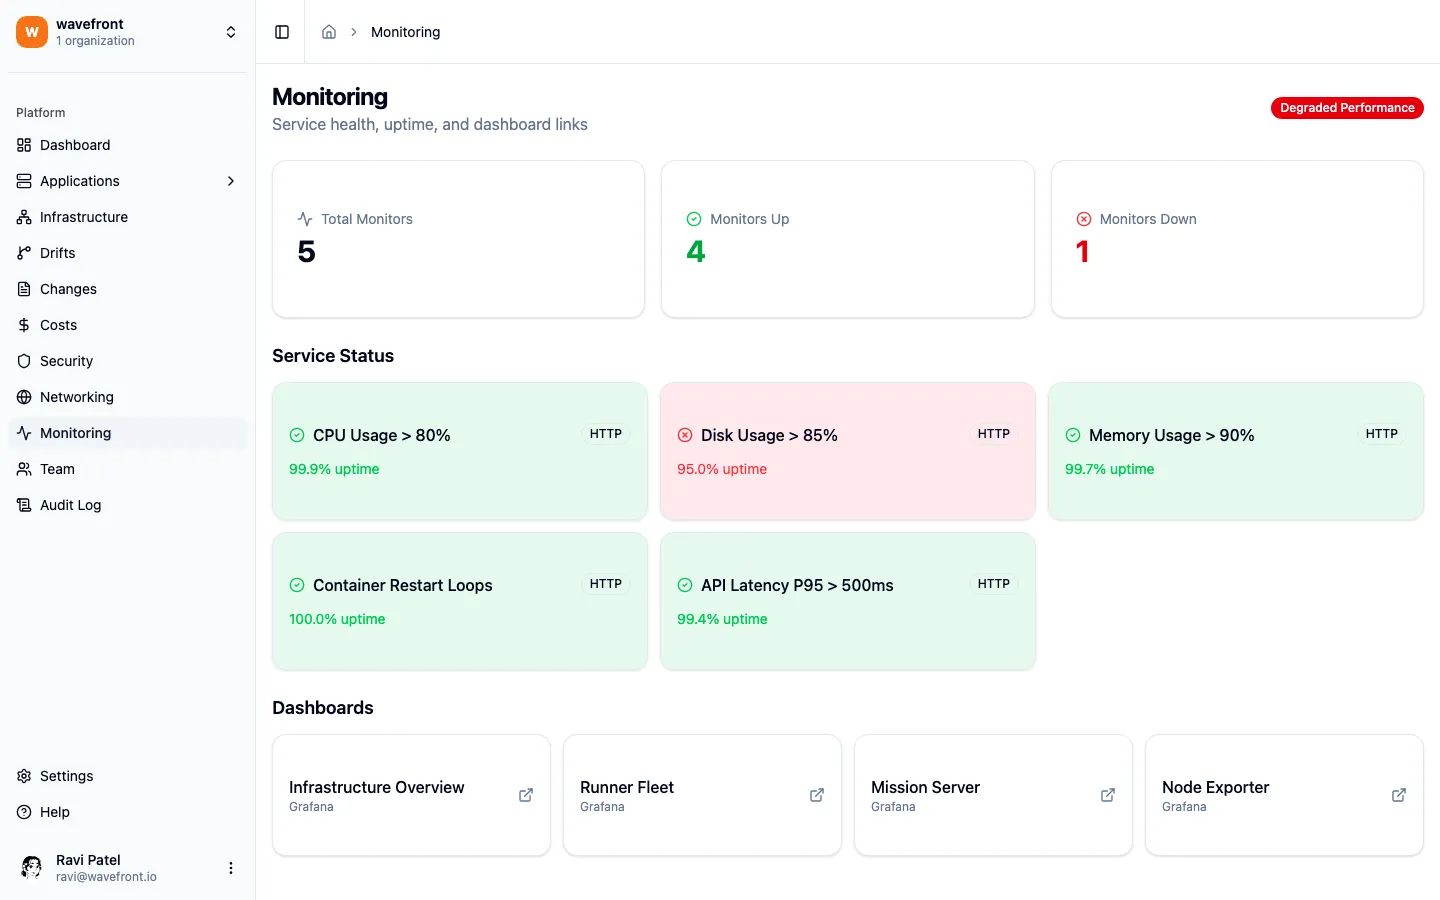Click the Disk Usage > 85% monitor card
The width and height of the screenshot is (1440, 900).
coord(848,451)
